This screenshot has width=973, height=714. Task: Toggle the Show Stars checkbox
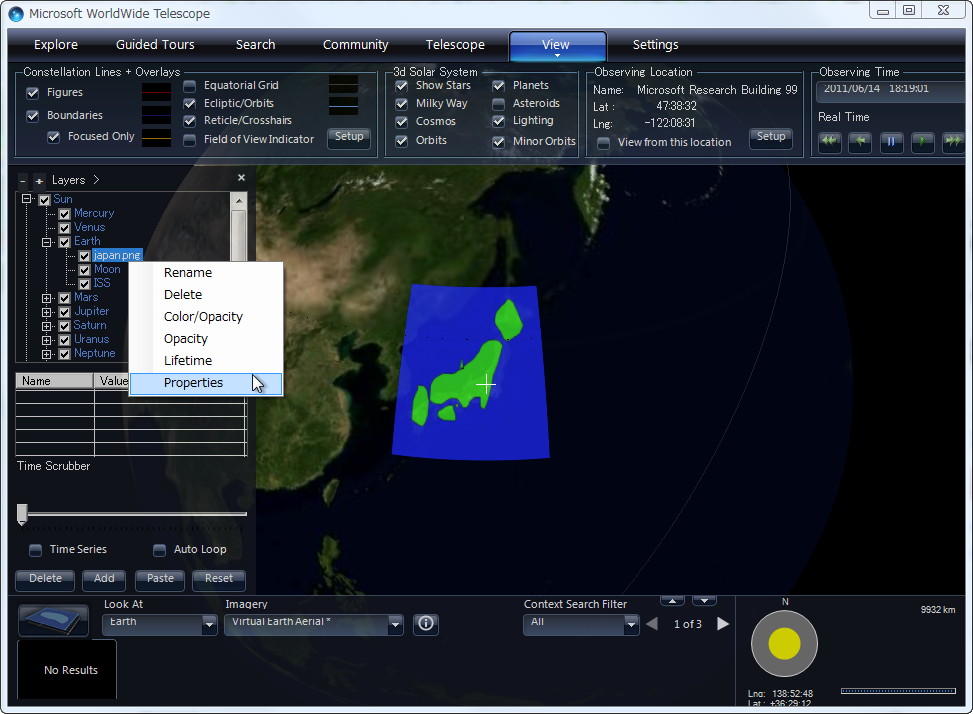pyautogui.click(x=401, y=85)
